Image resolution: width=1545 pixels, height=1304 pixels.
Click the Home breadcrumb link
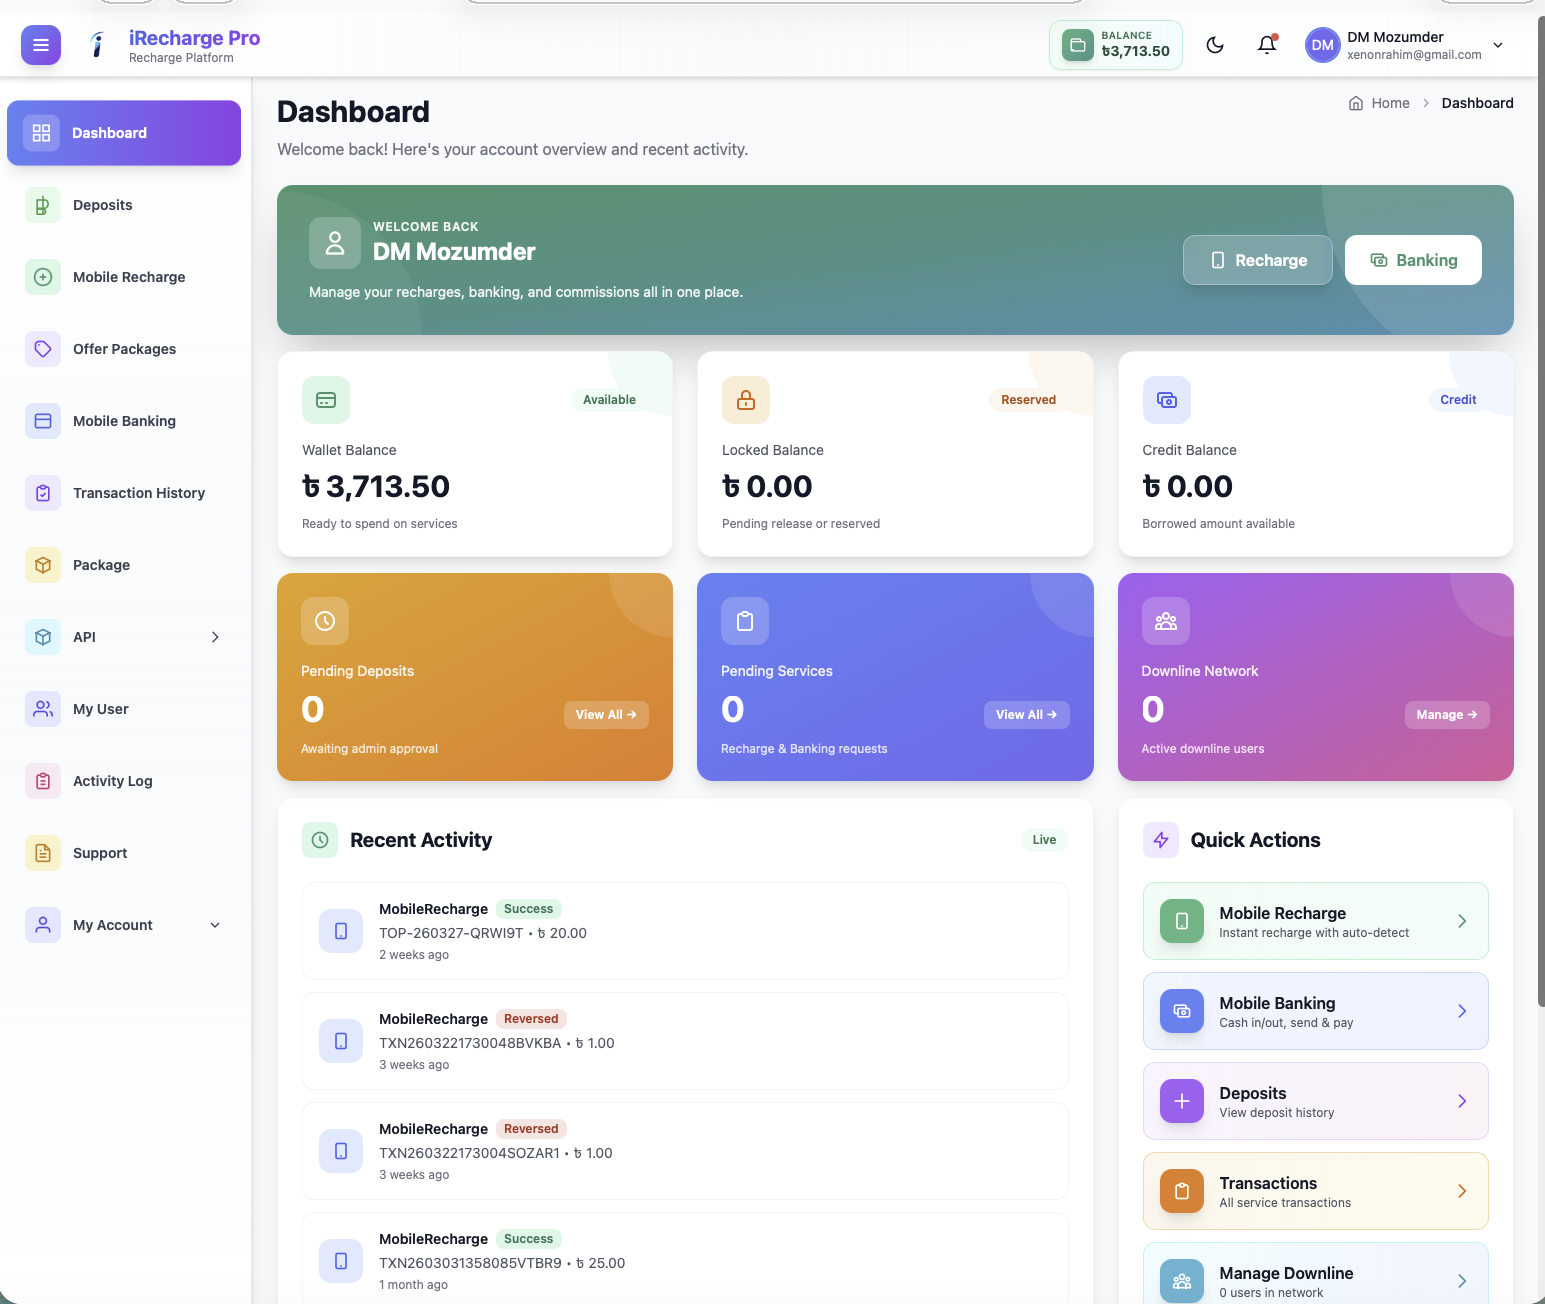(1389, 103)
